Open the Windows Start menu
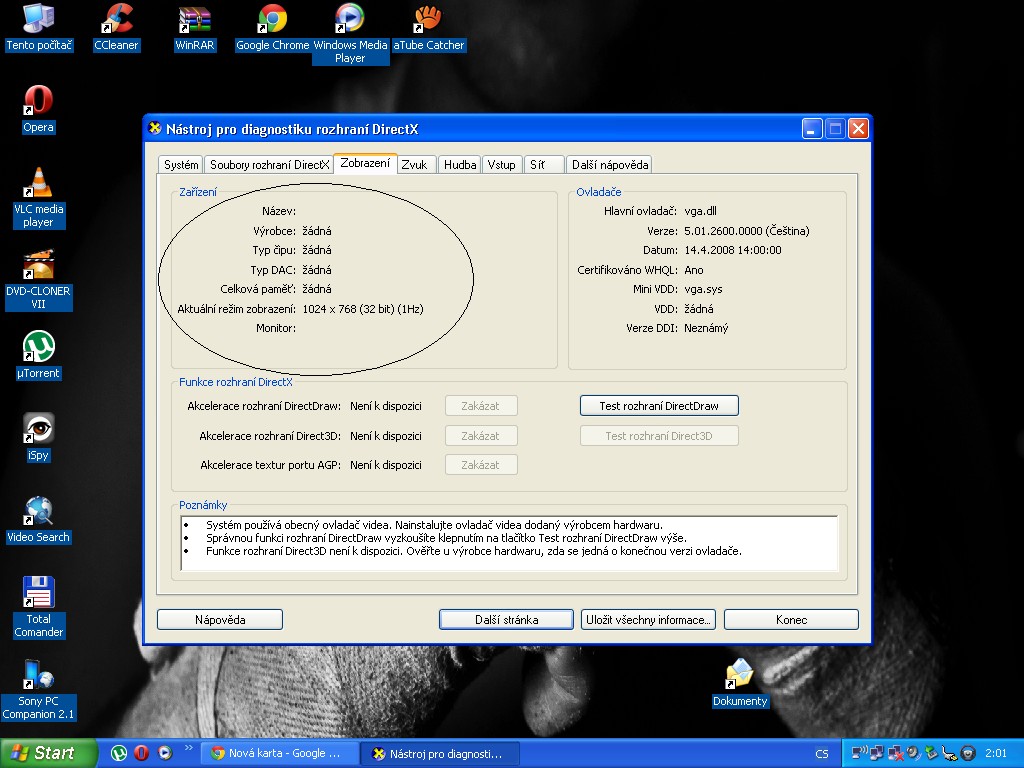Viewport: 1024px width, 768px height. (x=48, y=753)
